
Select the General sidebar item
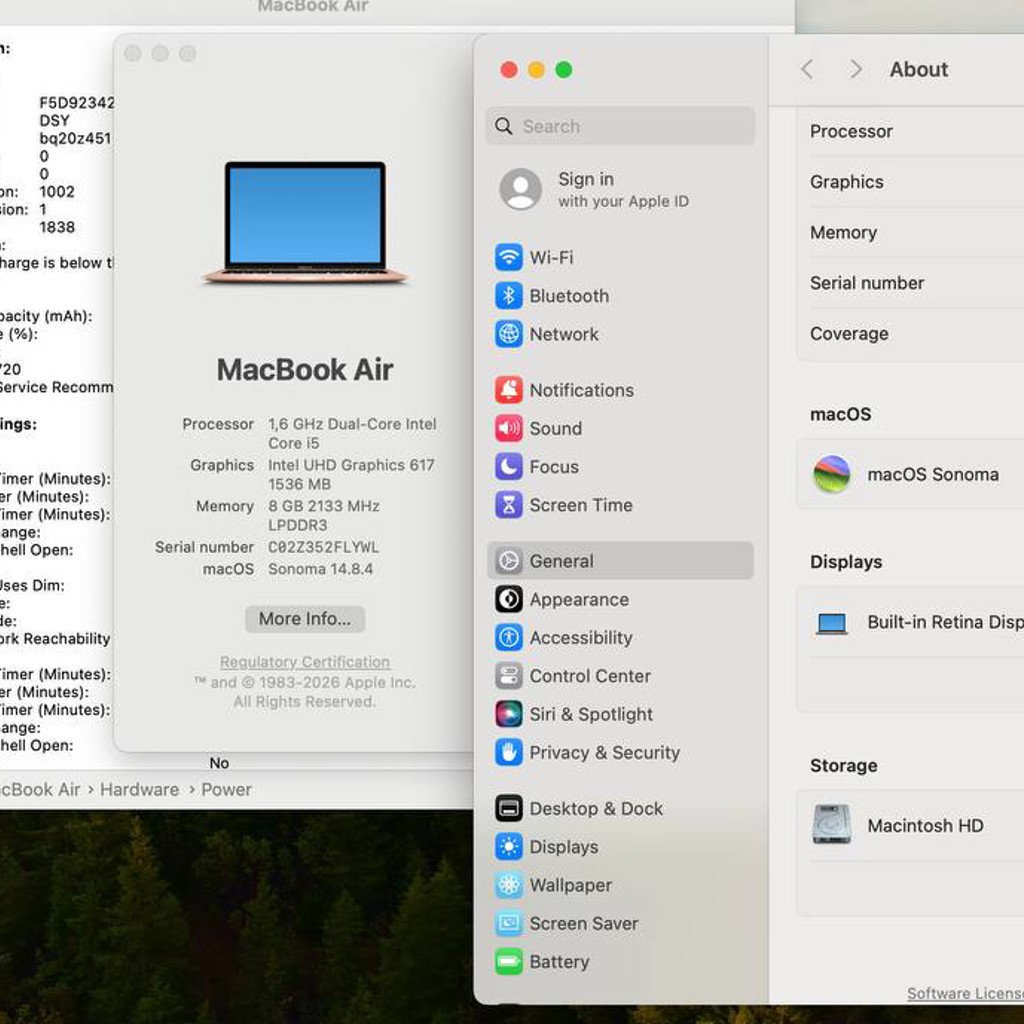(x=620, y=561)
